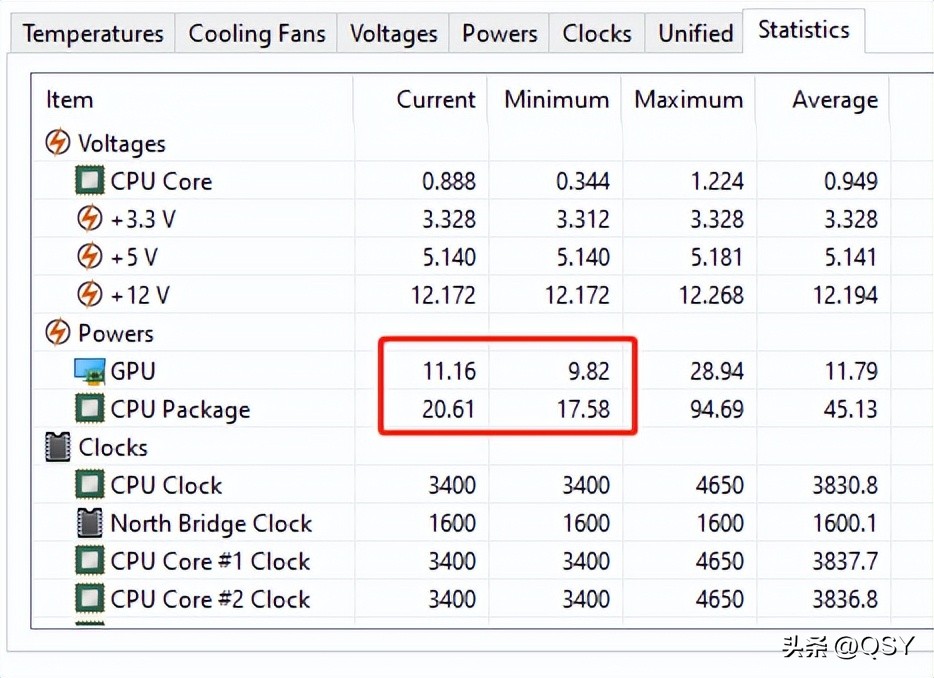Click the Powers group lightning icon
Screen dimensions: 934x678
tap(58, 332)
